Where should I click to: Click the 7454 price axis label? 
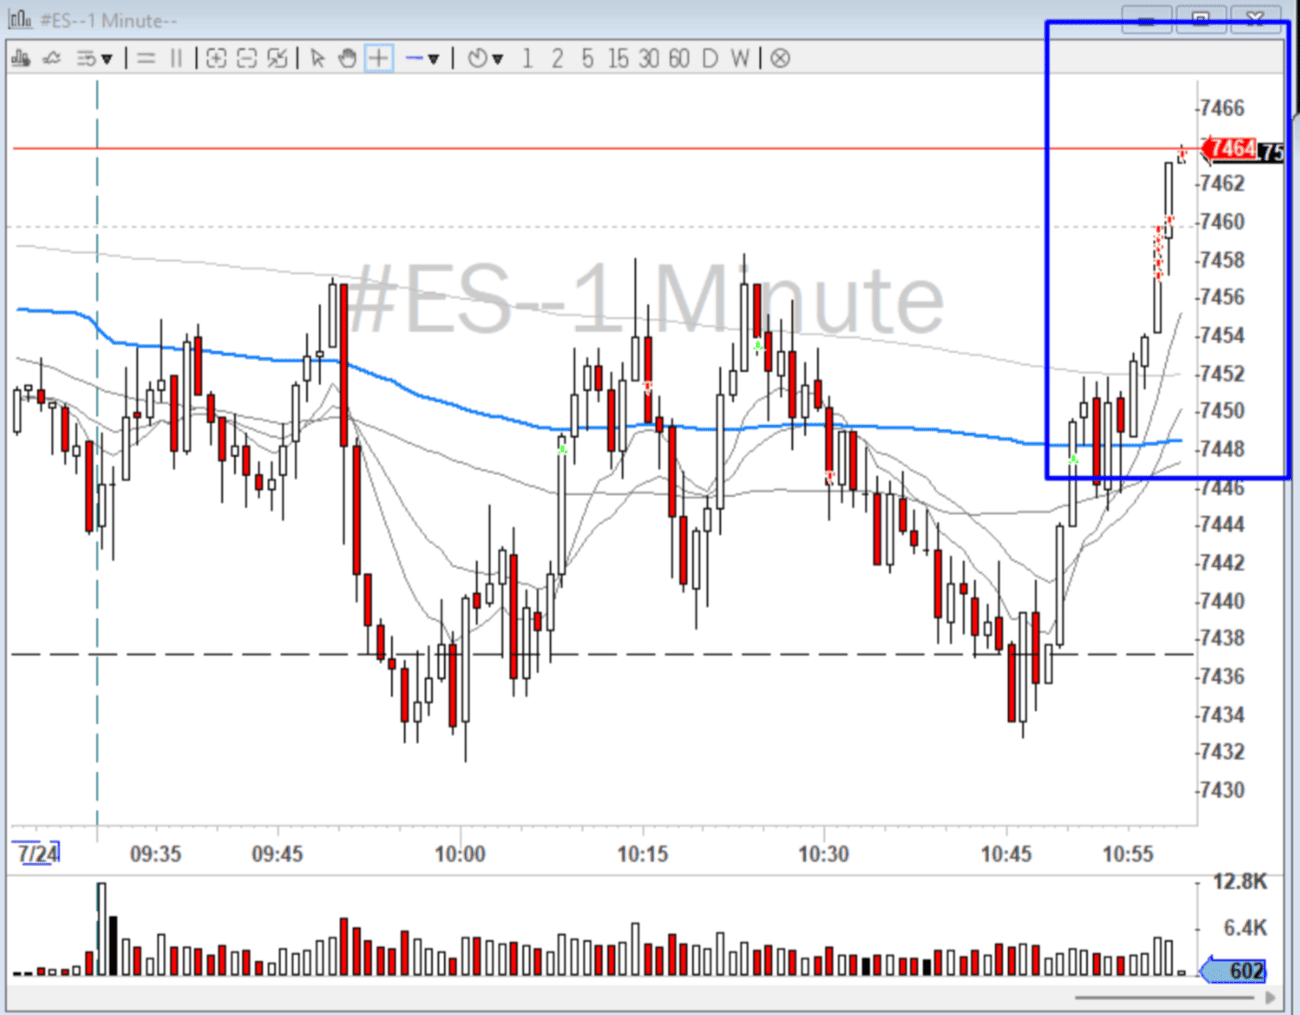click(1222, 335)
